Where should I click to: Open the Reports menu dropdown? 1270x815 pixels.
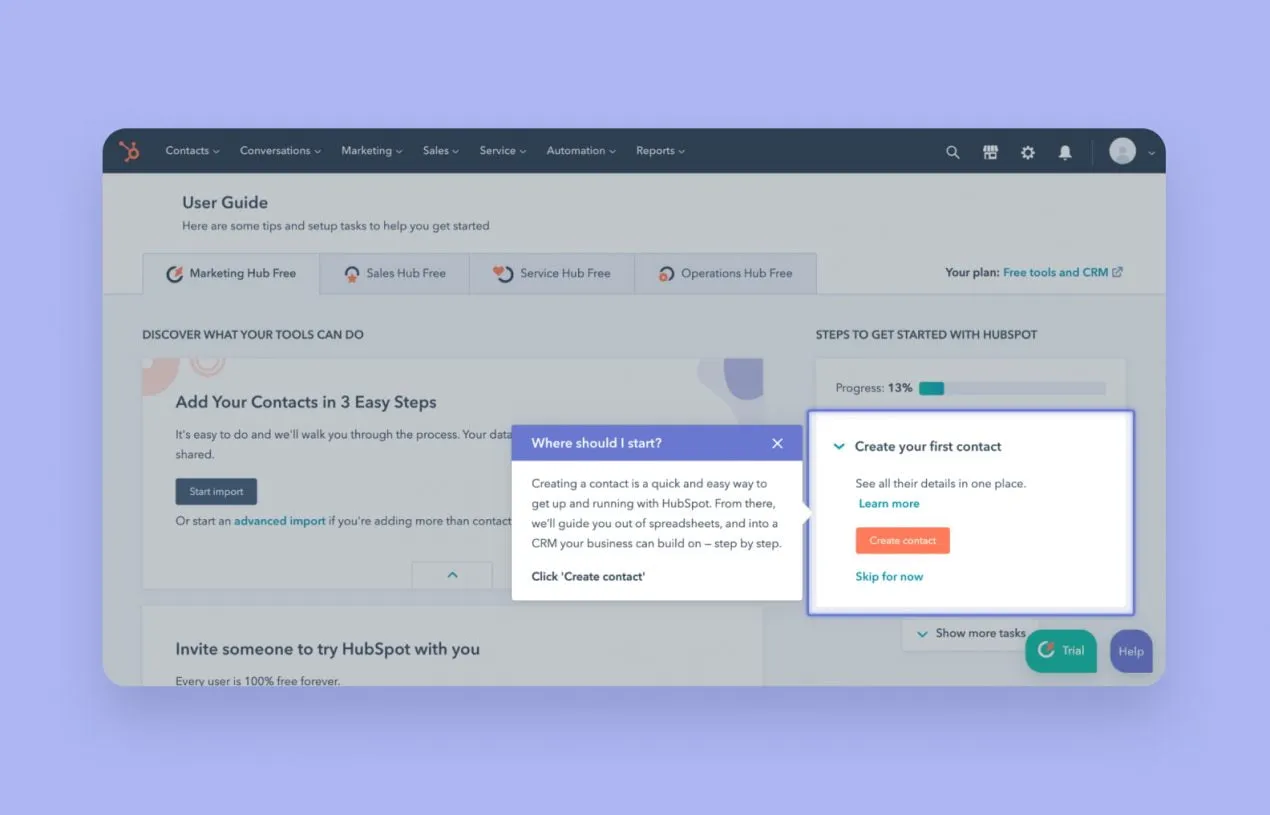click(660, 151)
